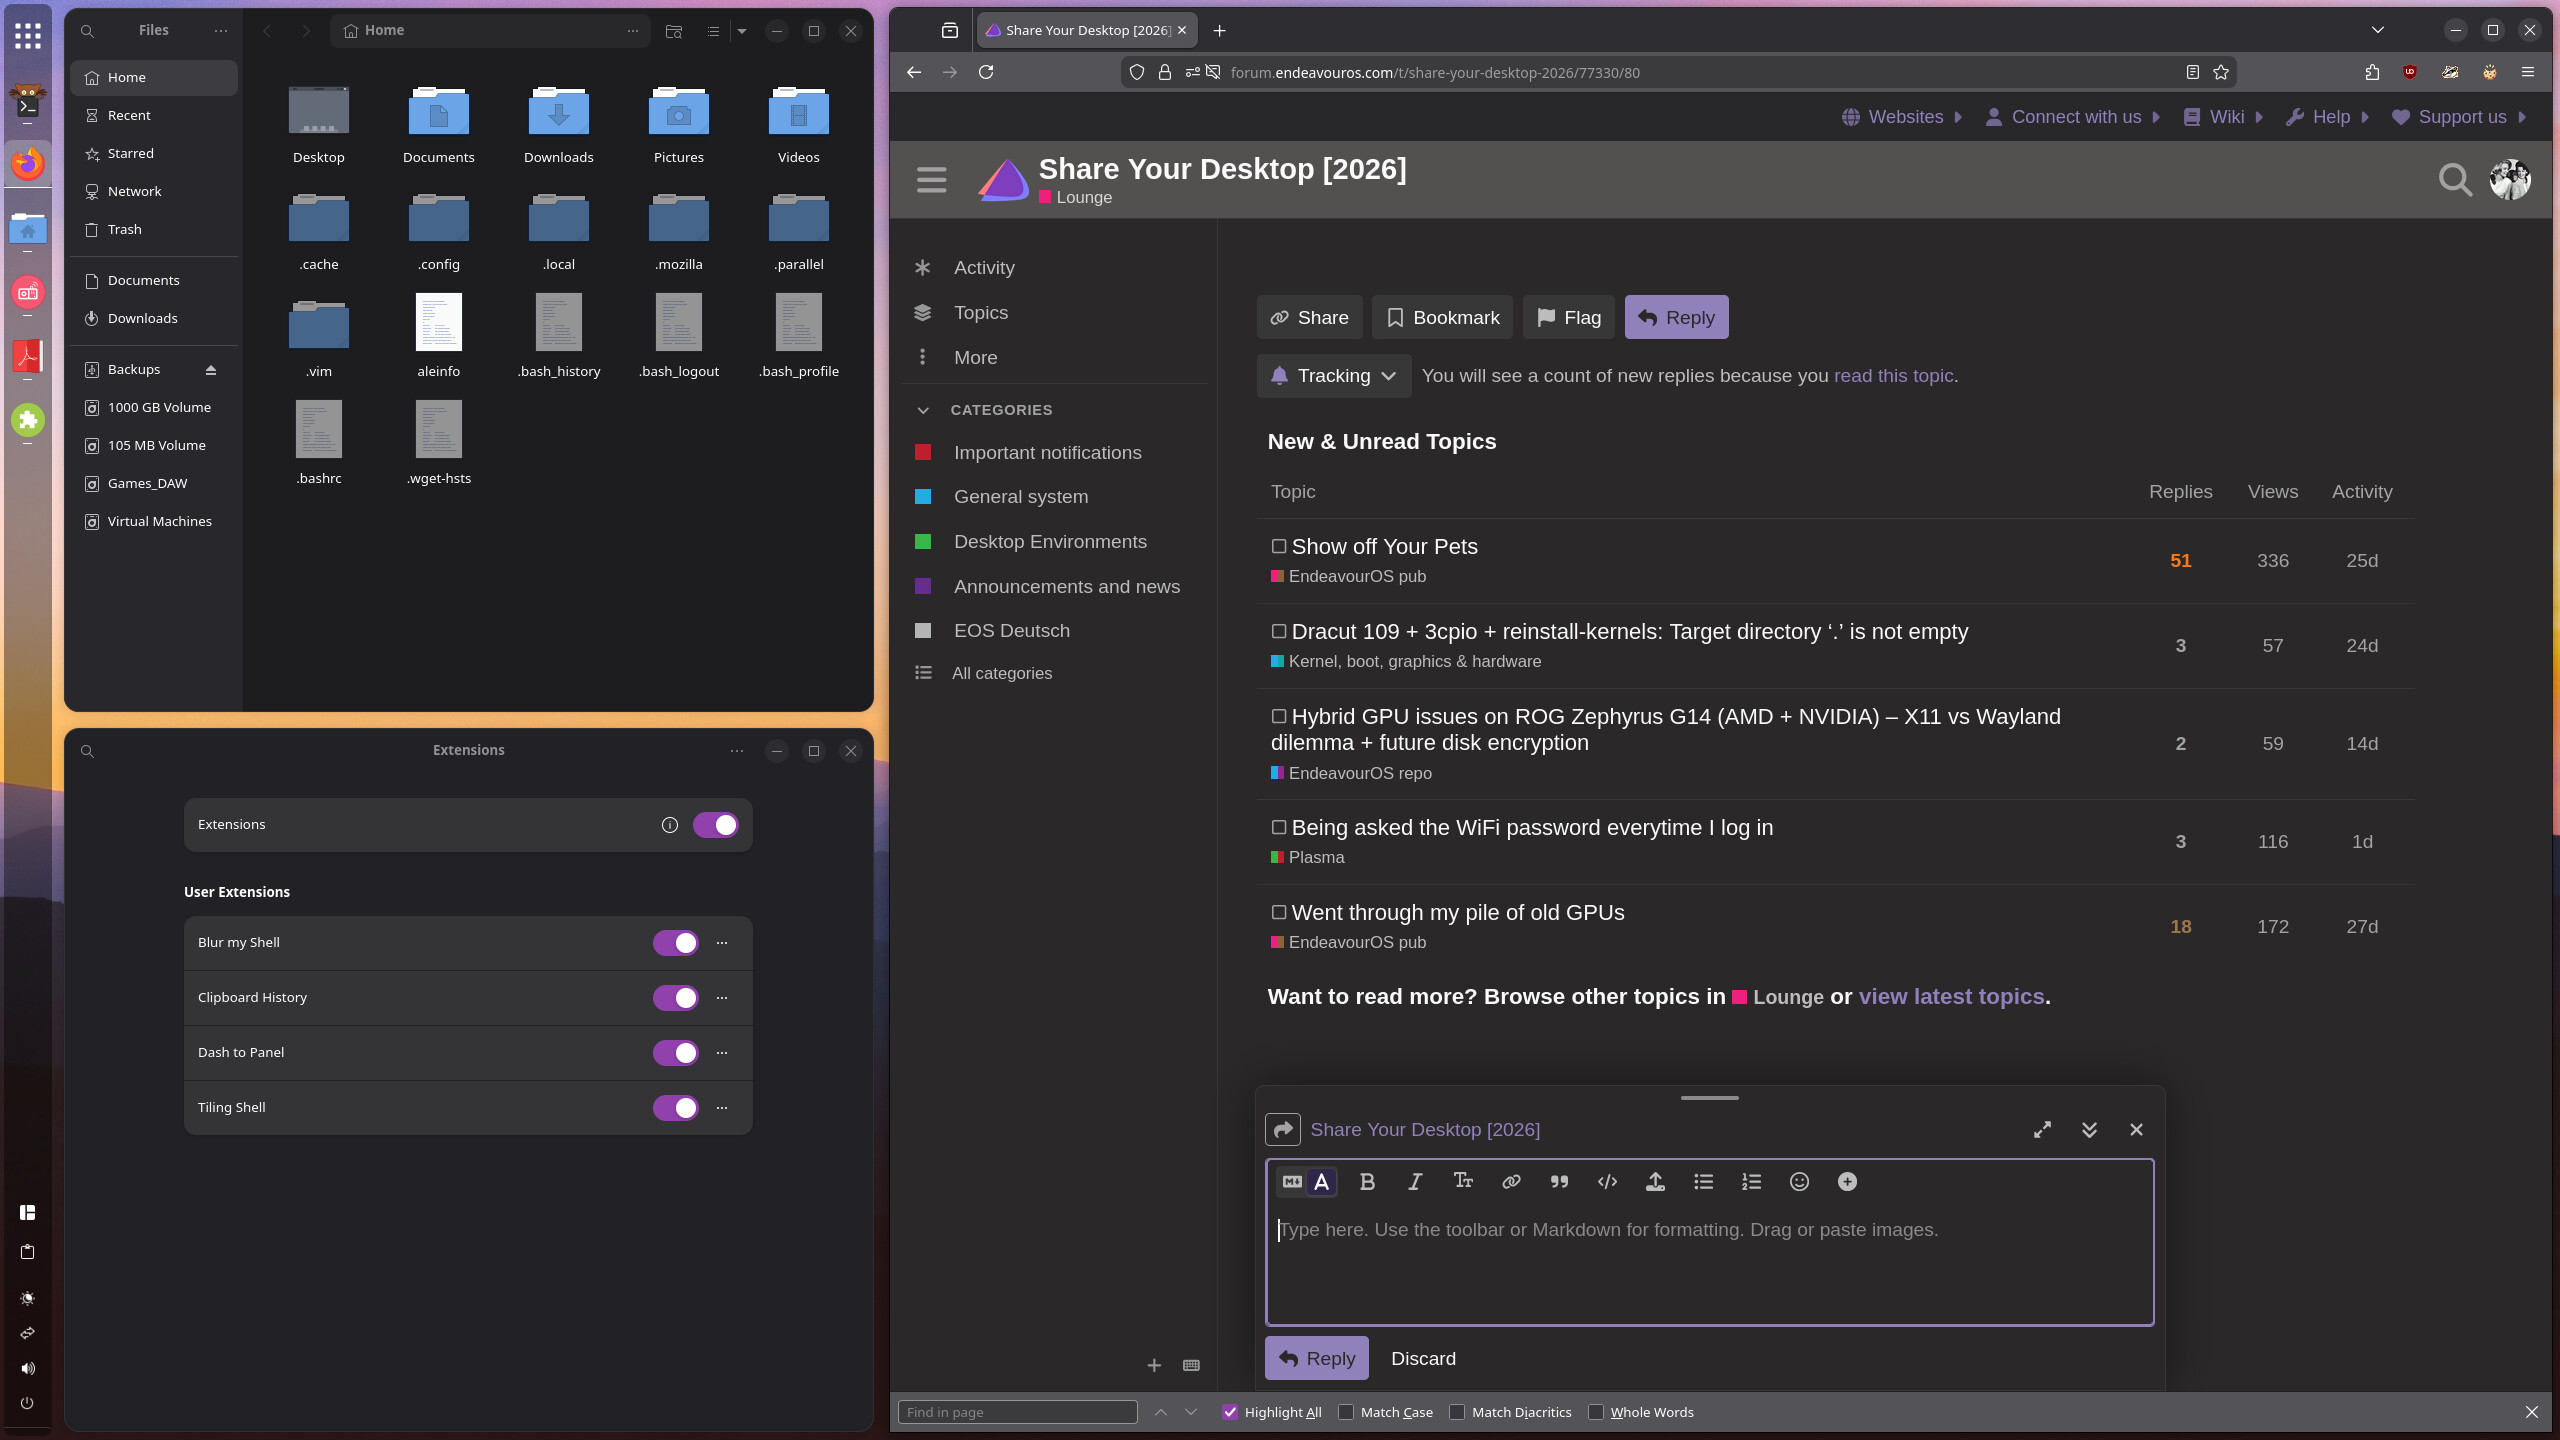The image size is (2560, 1440).
Task: Insert preformatted code in the reply composer
Action: (x=1607, y=1182)
